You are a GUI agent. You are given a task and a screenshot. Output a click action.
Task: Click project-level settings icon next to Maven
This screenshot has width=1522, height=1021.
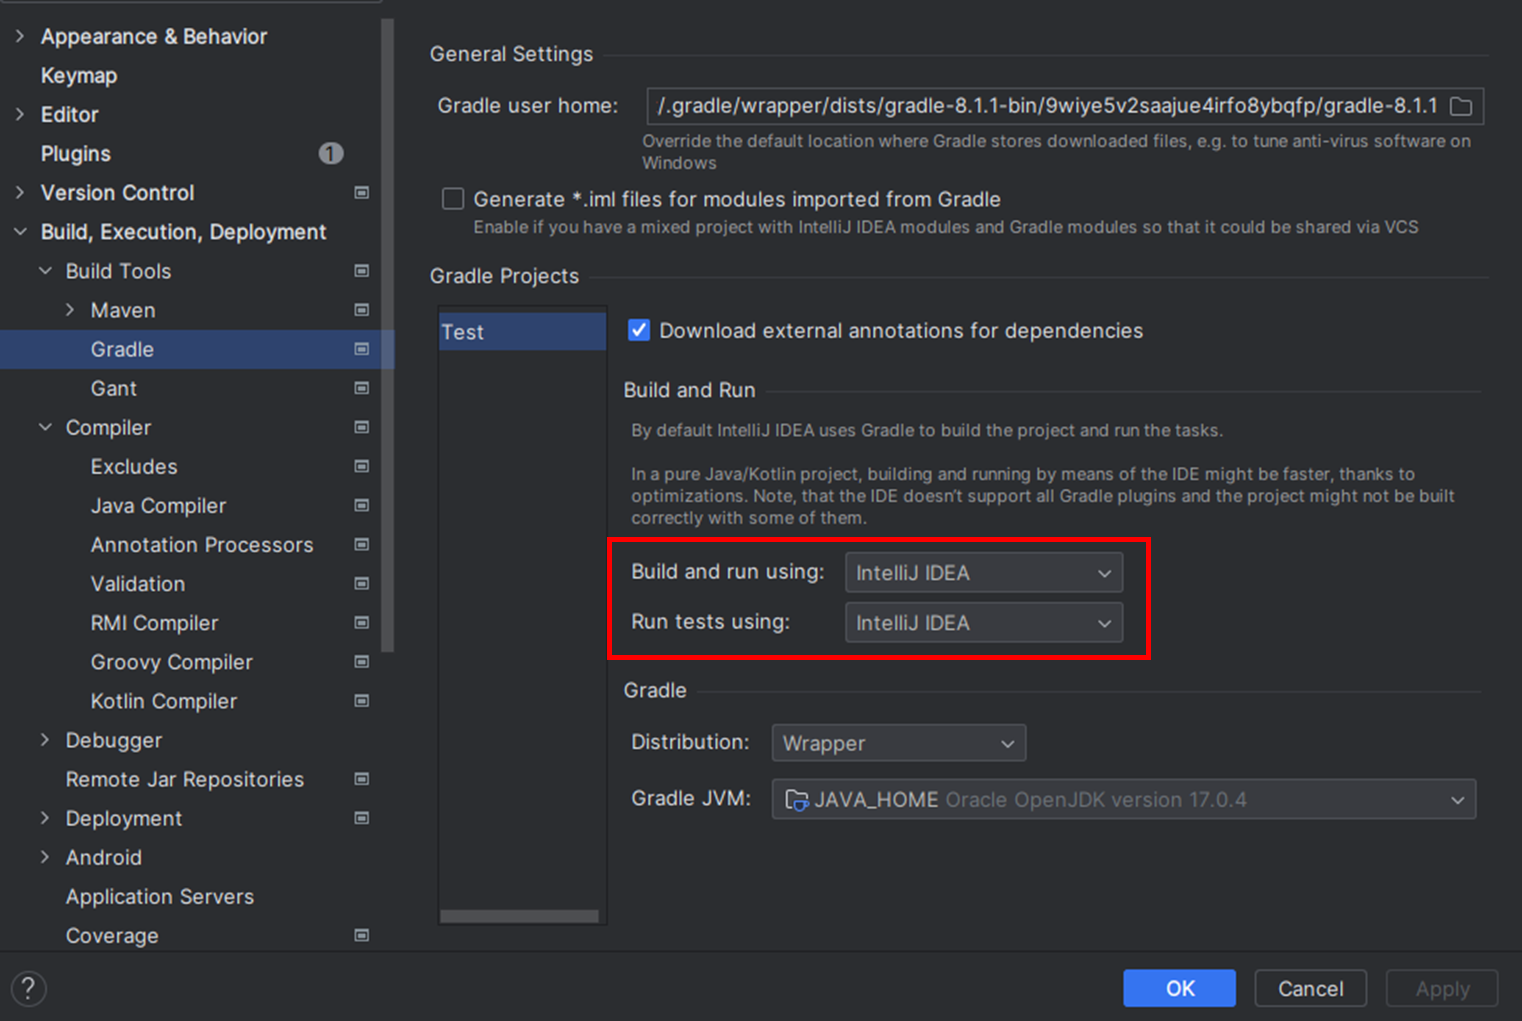coord(362,310)
